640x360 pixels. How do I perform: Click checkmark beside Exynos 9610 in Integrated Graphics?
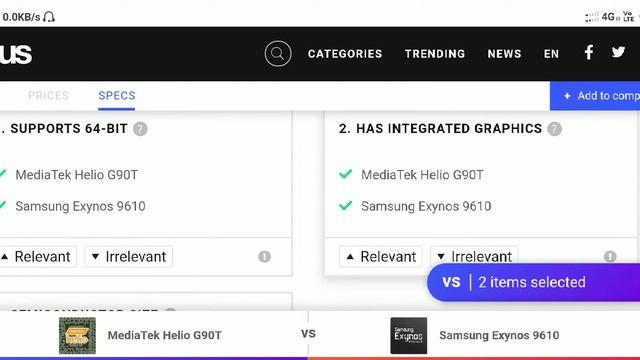tap(345, 205)
